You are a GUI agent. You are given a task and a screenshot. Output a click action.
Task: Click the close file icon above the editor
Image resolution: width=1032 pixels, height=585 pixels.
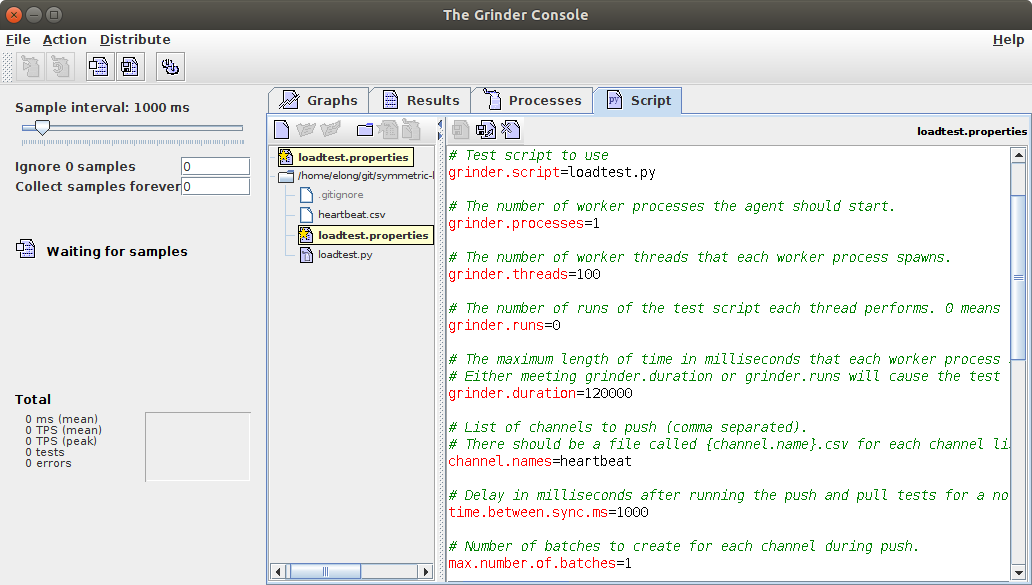511,130
